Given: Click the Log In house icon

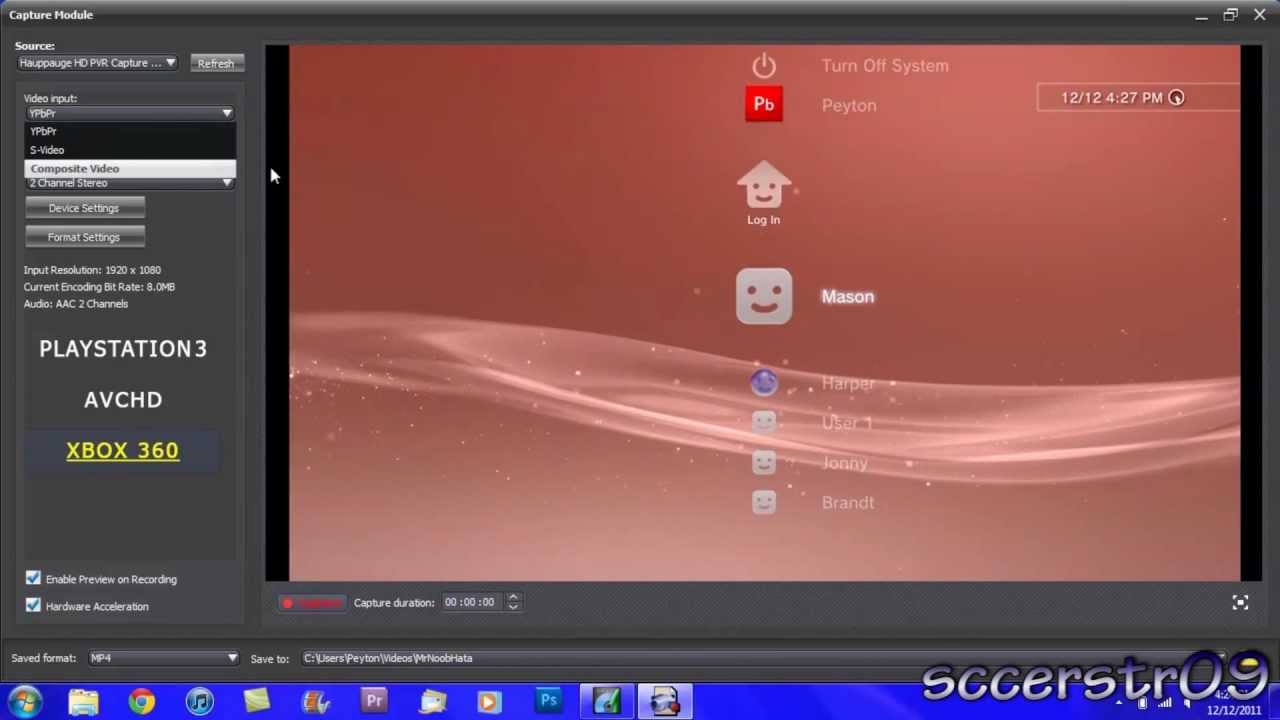Looking at the screenshot, I should (764, 185).
